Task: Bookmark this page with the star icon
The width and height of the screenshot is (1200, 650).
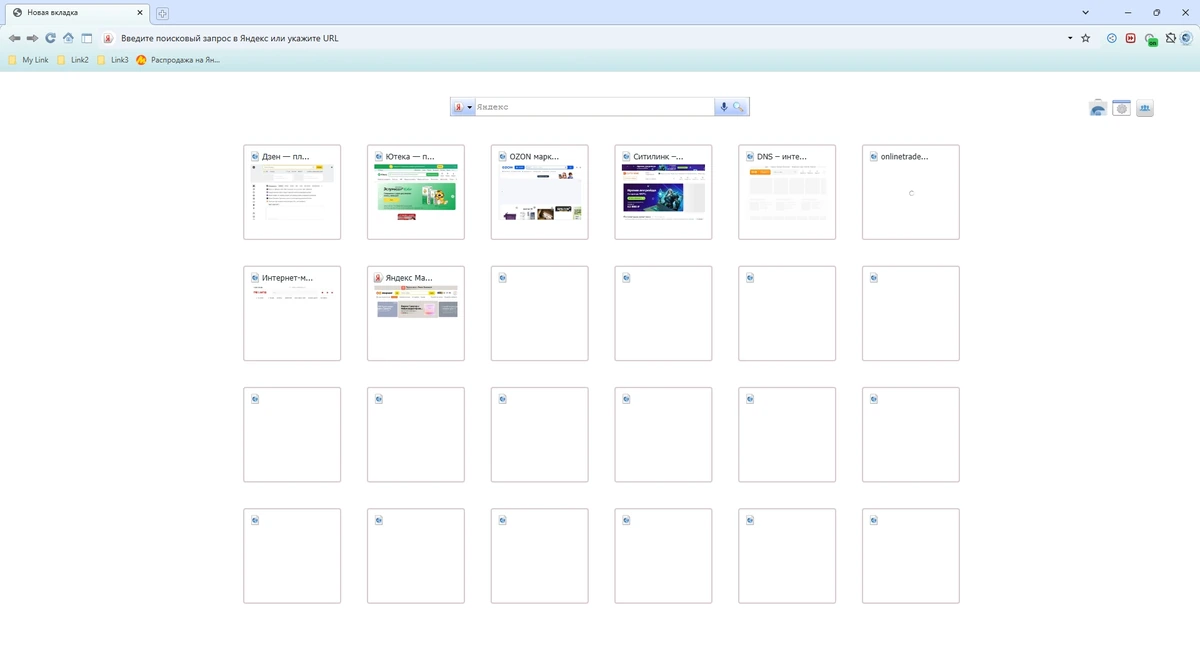Action: (x=1086, y=38)
